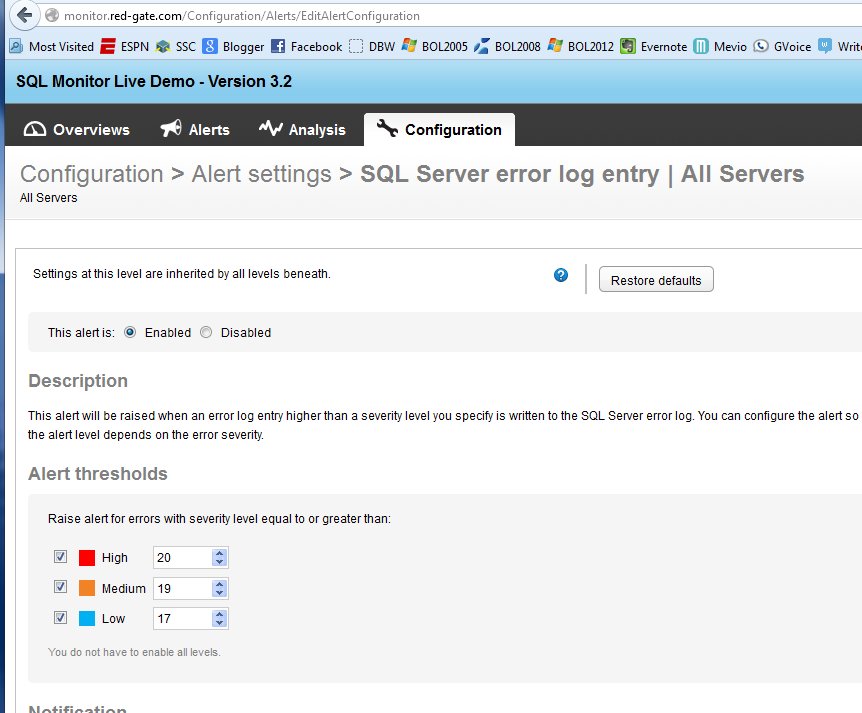
Task: Increase the High severity value
Action: pos(219,553)
